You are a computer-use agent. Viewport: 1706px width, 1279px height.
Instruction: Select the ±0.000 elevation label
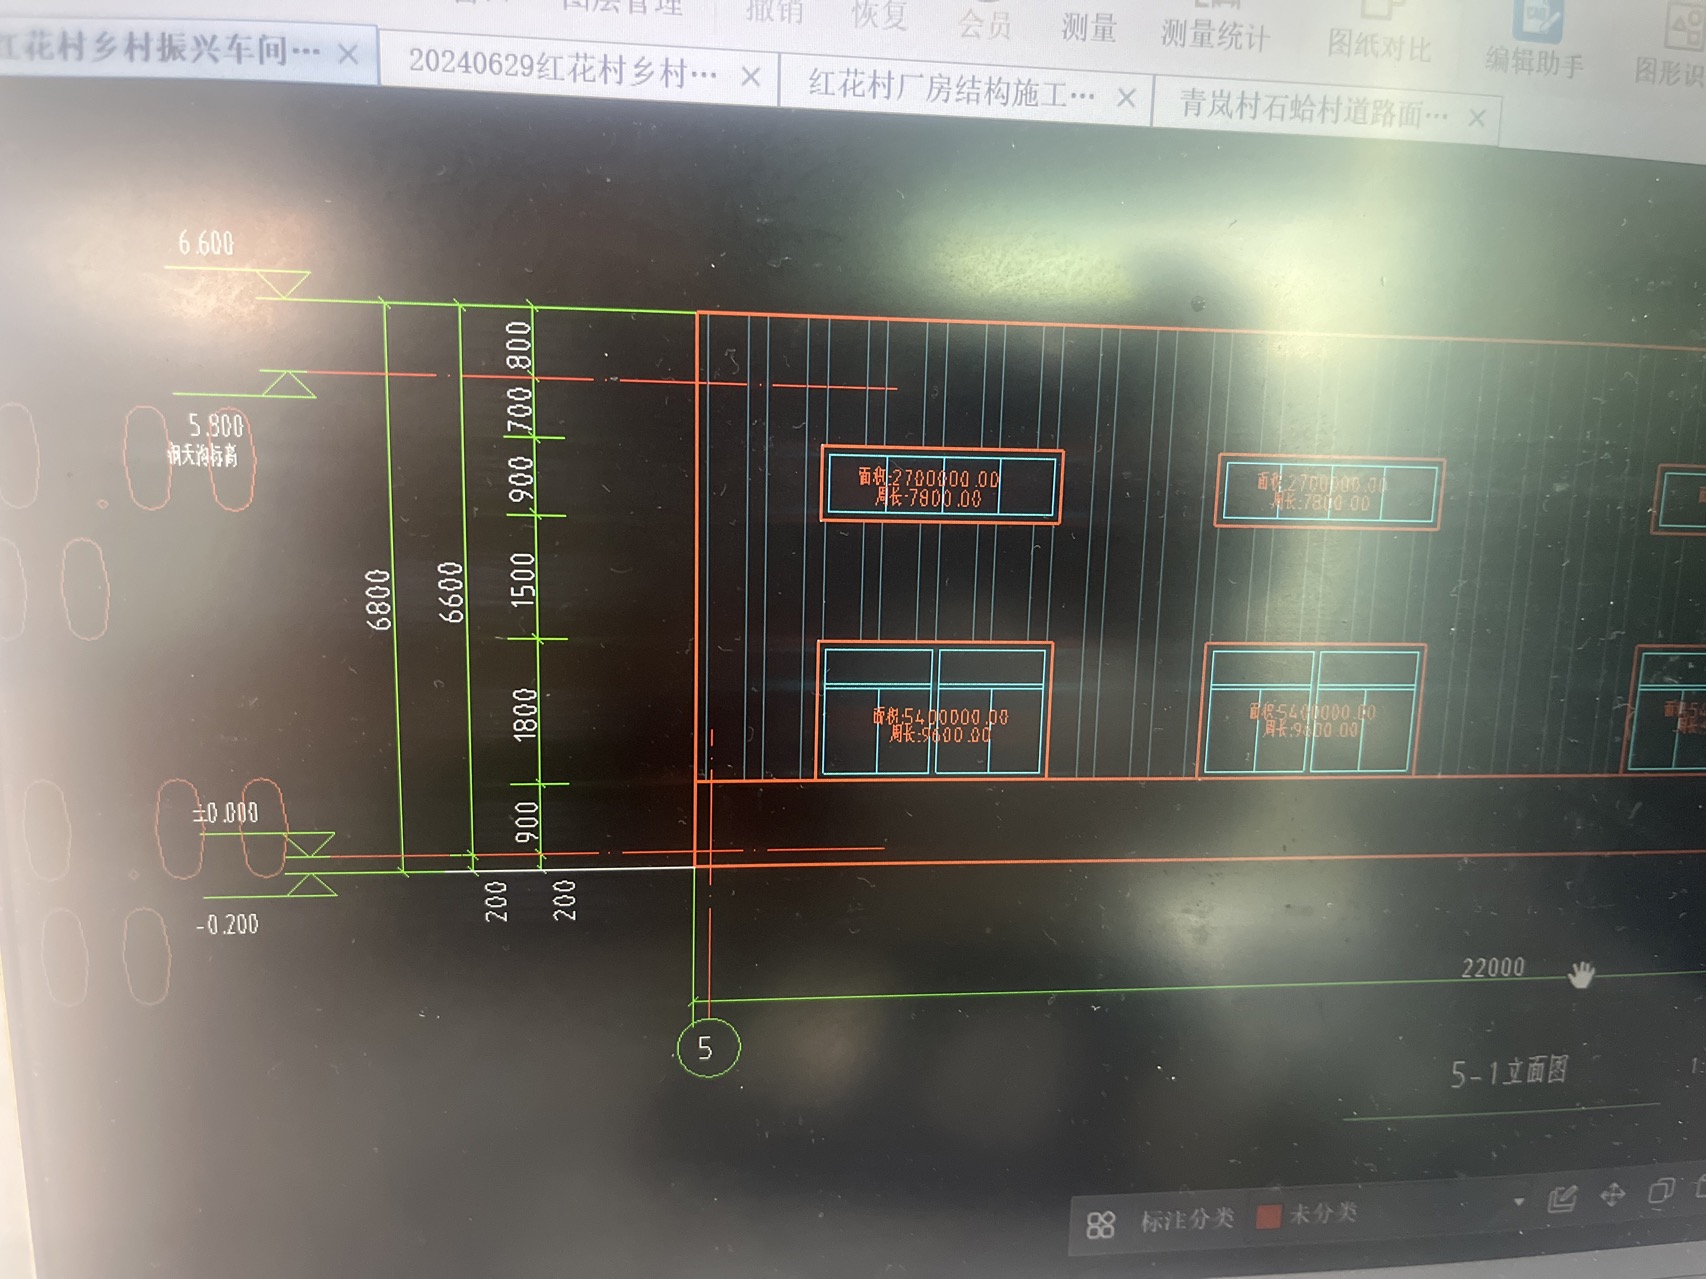click(226, 813)
